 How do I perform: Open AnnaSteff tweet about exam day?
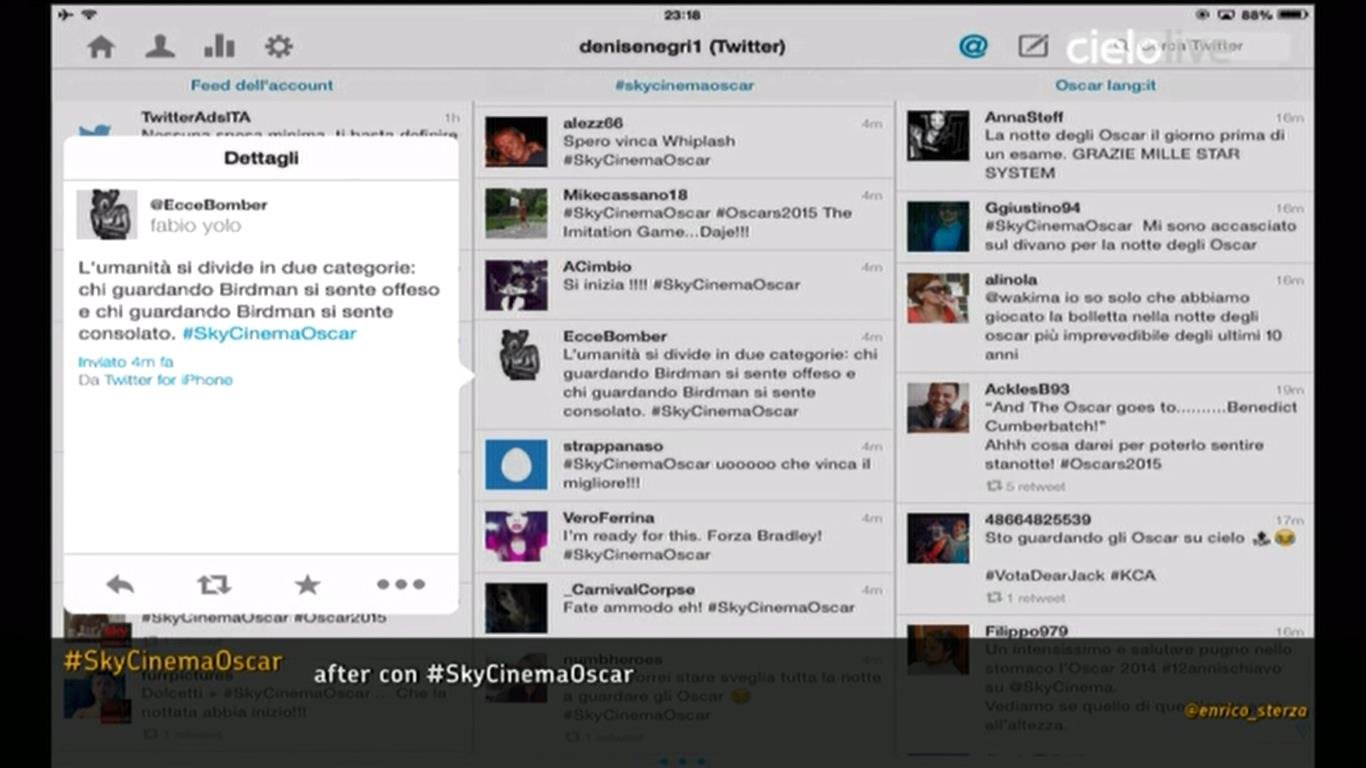[x=1105, y=146]
